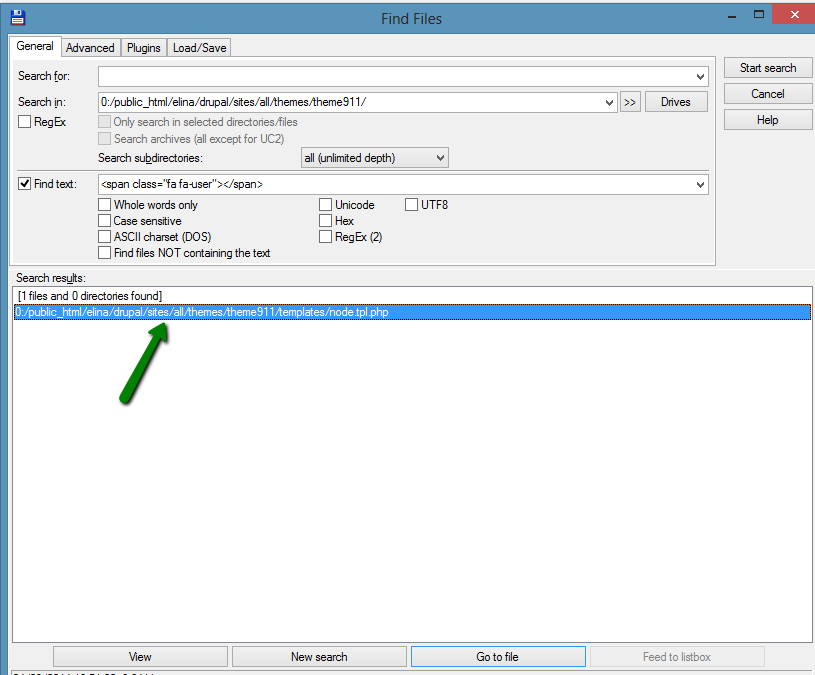Viewport: 815px width, 675px height.
Task: Check Whole words only
Action: (x=104, y=204)
